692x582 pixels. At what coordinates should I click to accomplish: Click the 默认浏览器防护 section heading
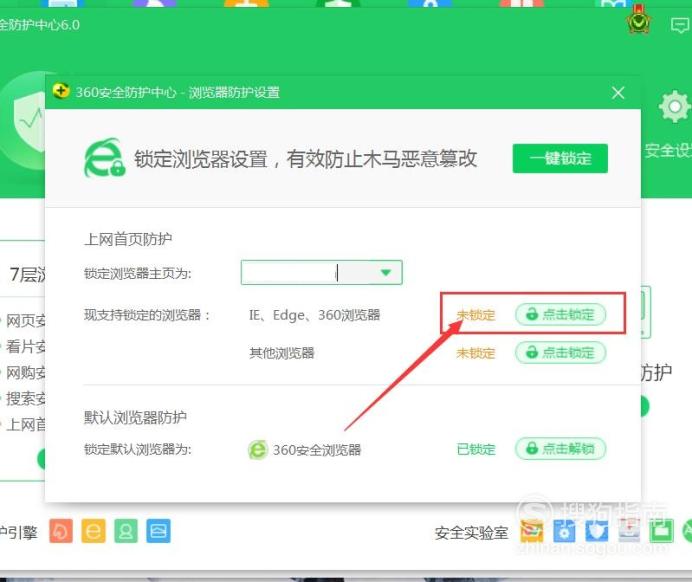click(x=135, y=417)
